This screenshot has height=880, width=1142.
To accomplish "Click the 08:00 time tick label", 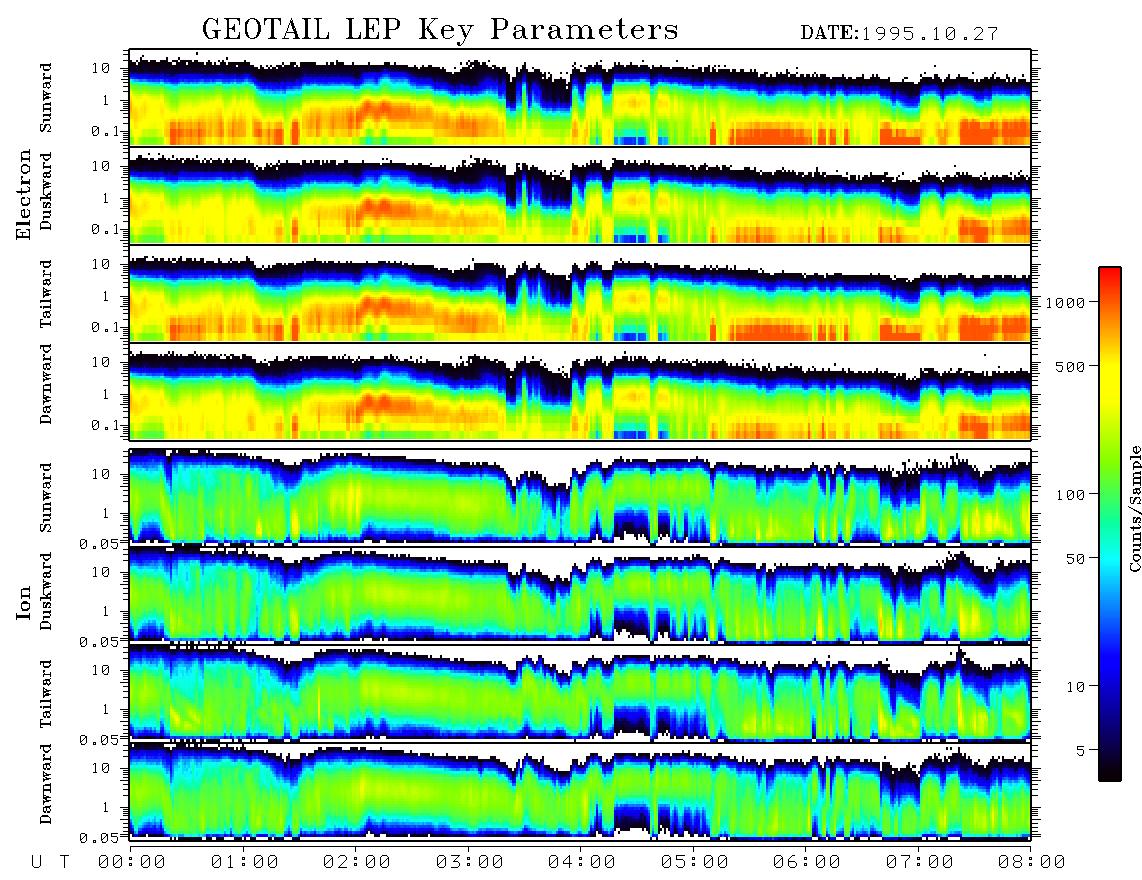I will point(1032,862).
